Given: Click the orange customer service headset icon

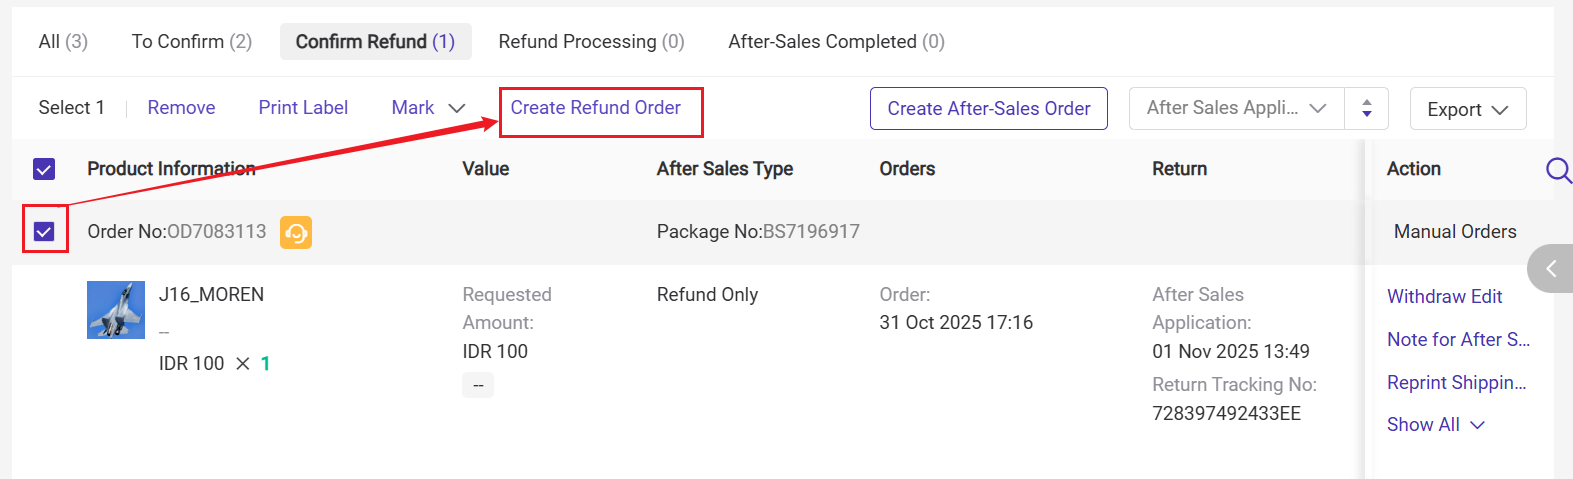Looking at the screenshot, I should point(296,232).
